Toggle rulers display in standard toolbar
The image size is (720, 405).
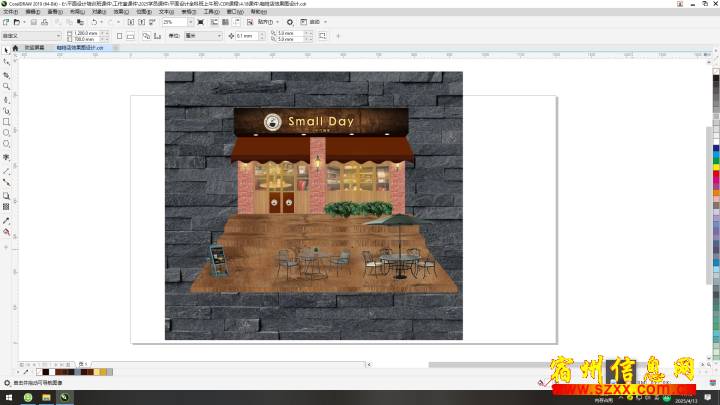click(x=212, y=21)
